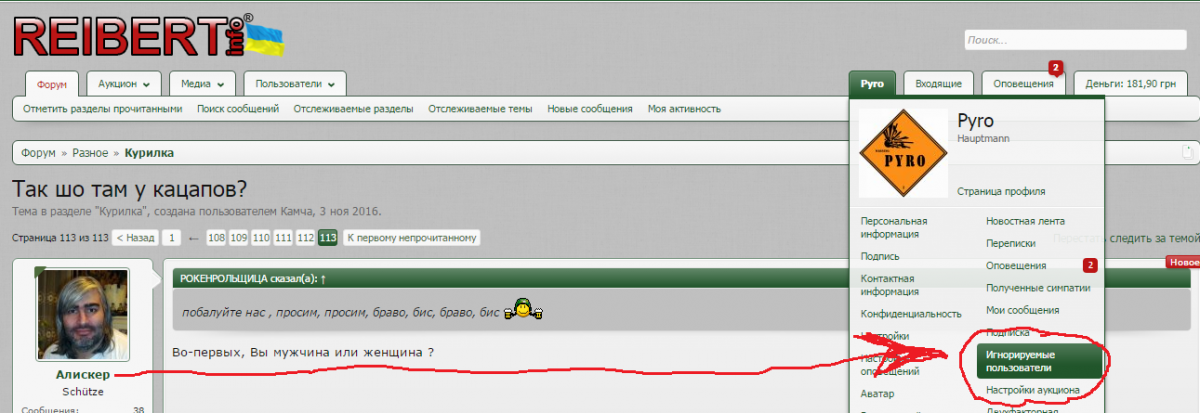This screenshot has height=413, width=1200.
Task: Open 'Контактная информация' menu item
Action: (x=889, y=285)
